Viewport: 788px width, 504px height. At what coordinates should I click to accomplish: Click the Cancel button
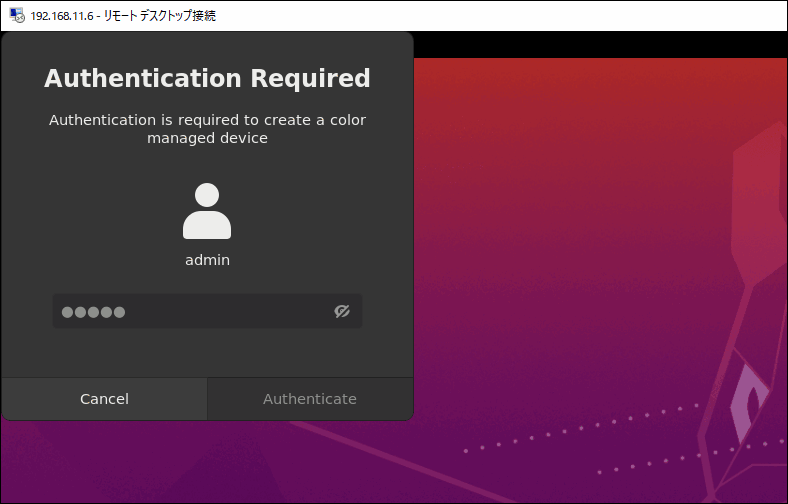coord(105,399)
